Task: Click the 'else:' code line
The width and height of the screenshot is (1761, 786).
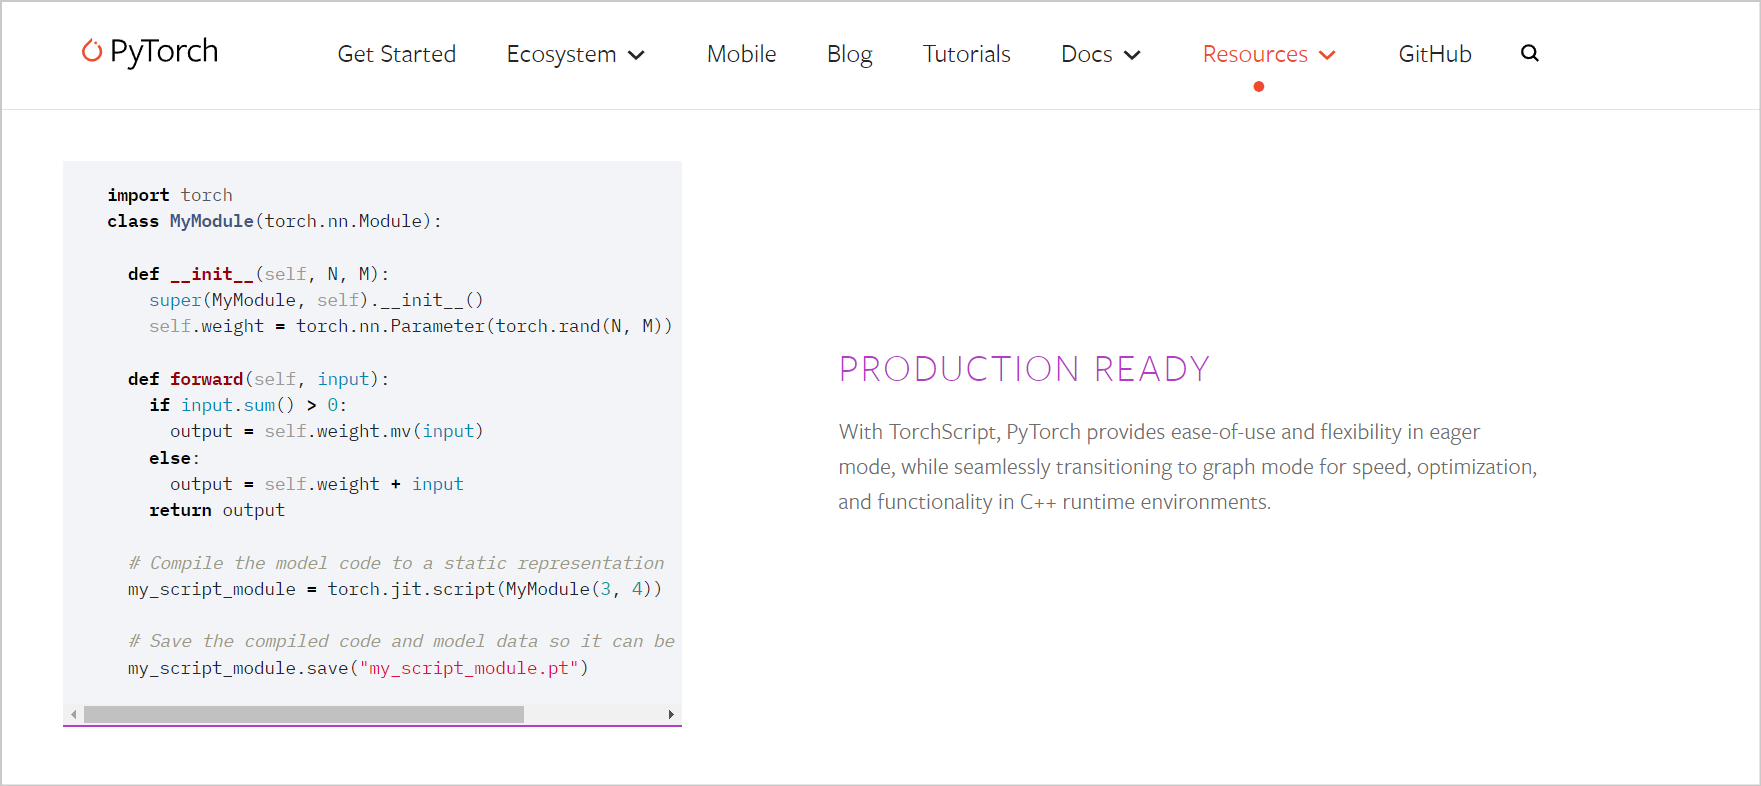Action: click(x=174, y=458)
